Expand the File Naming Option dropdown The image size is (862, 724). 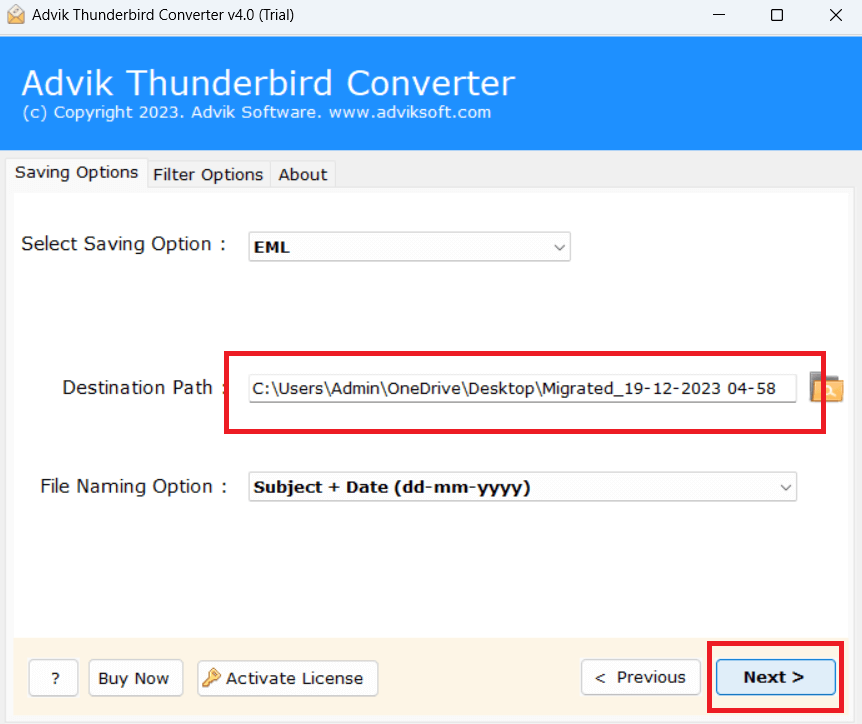pyautogui.click(x=522, y=487)
